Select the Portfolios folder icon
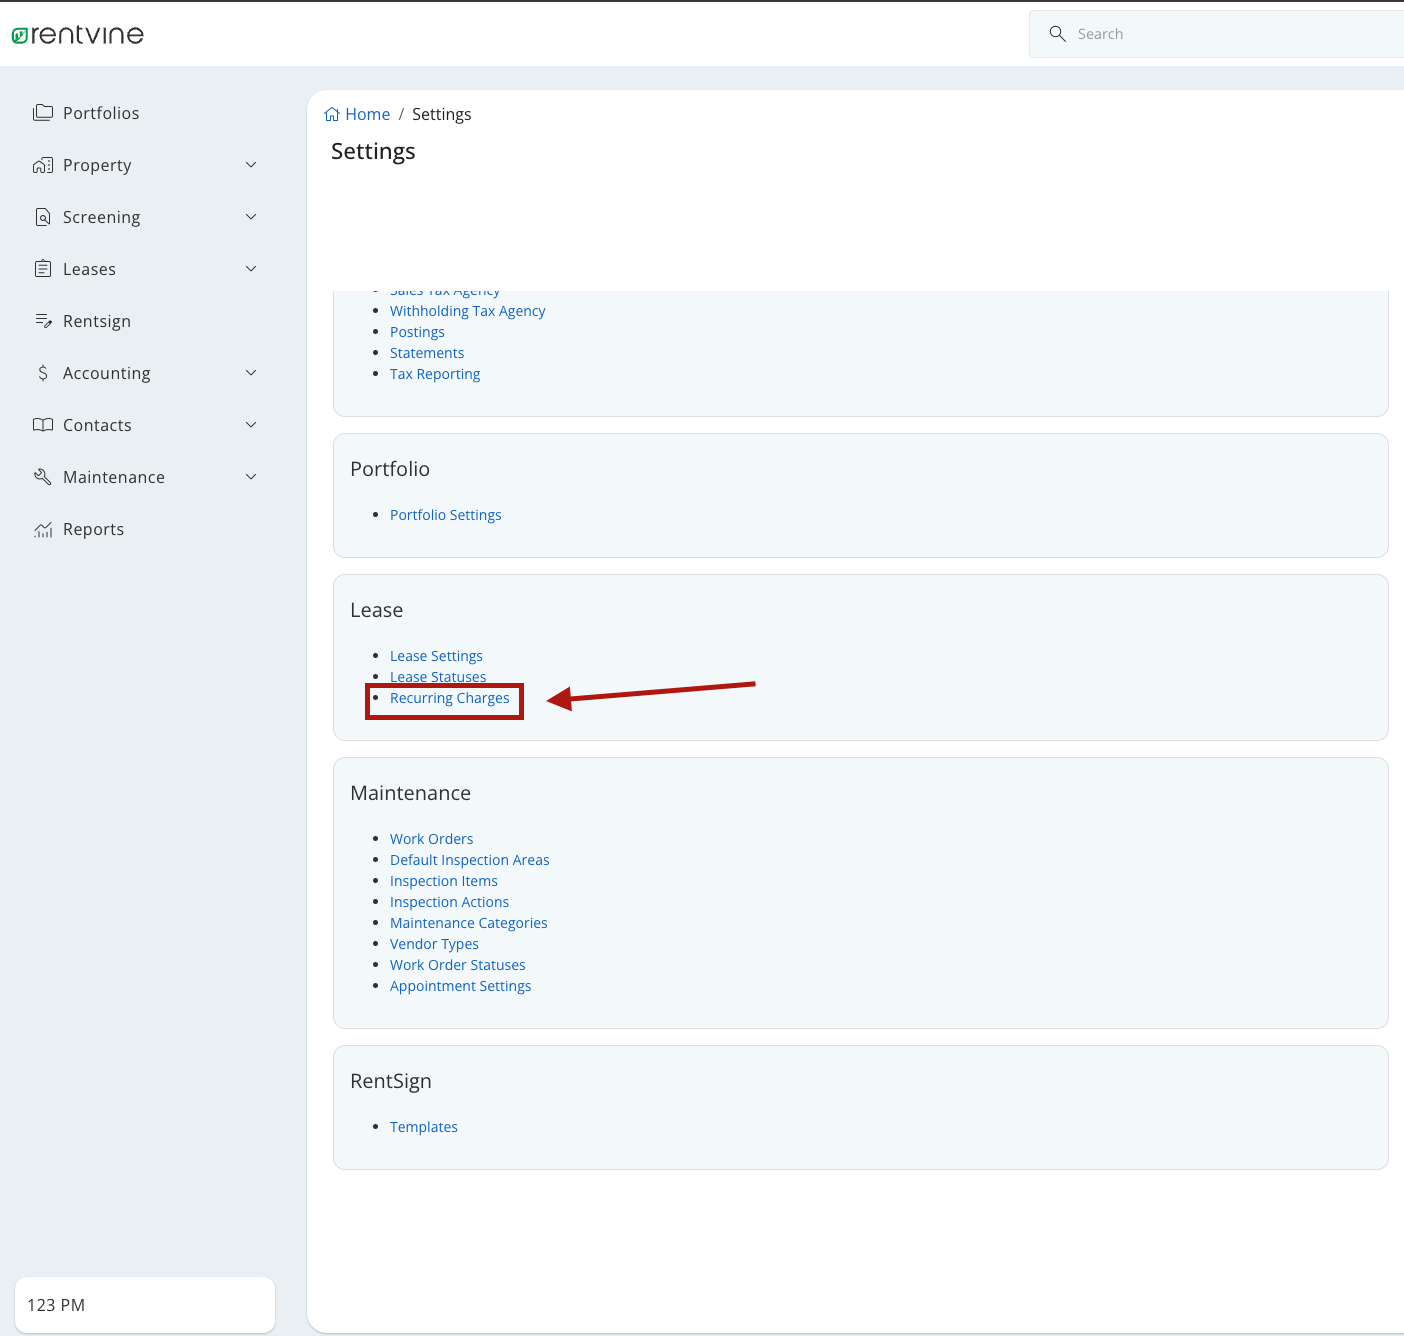 click(43, 112)
